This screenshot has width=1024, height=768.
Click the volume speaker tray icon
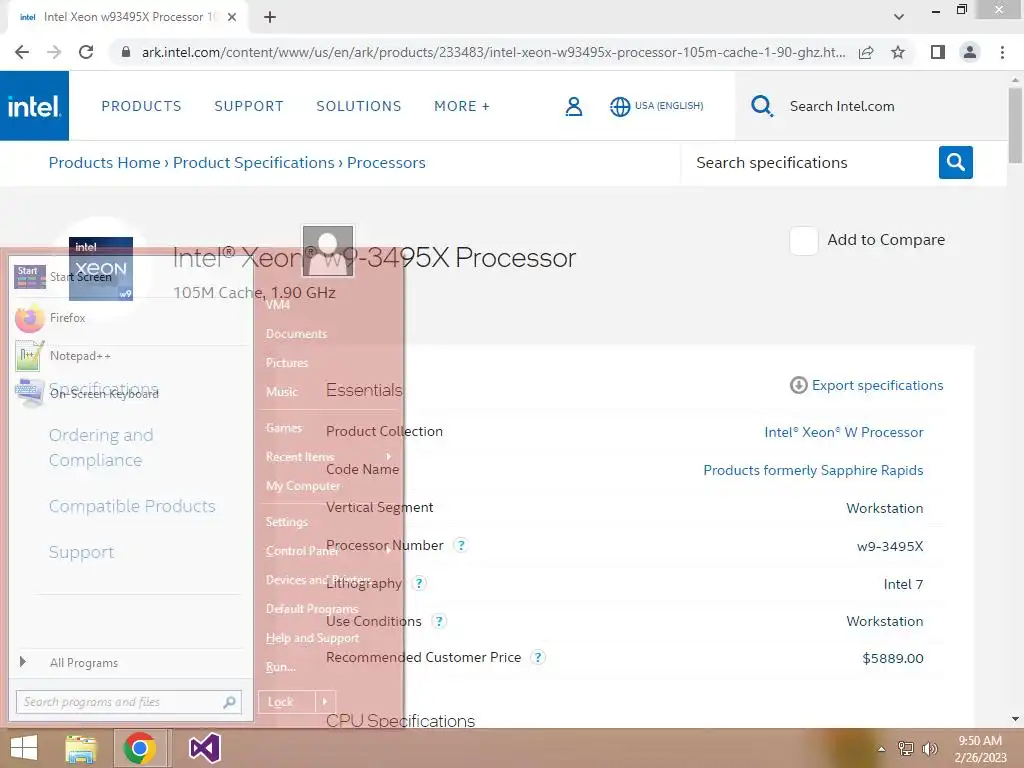929,749
